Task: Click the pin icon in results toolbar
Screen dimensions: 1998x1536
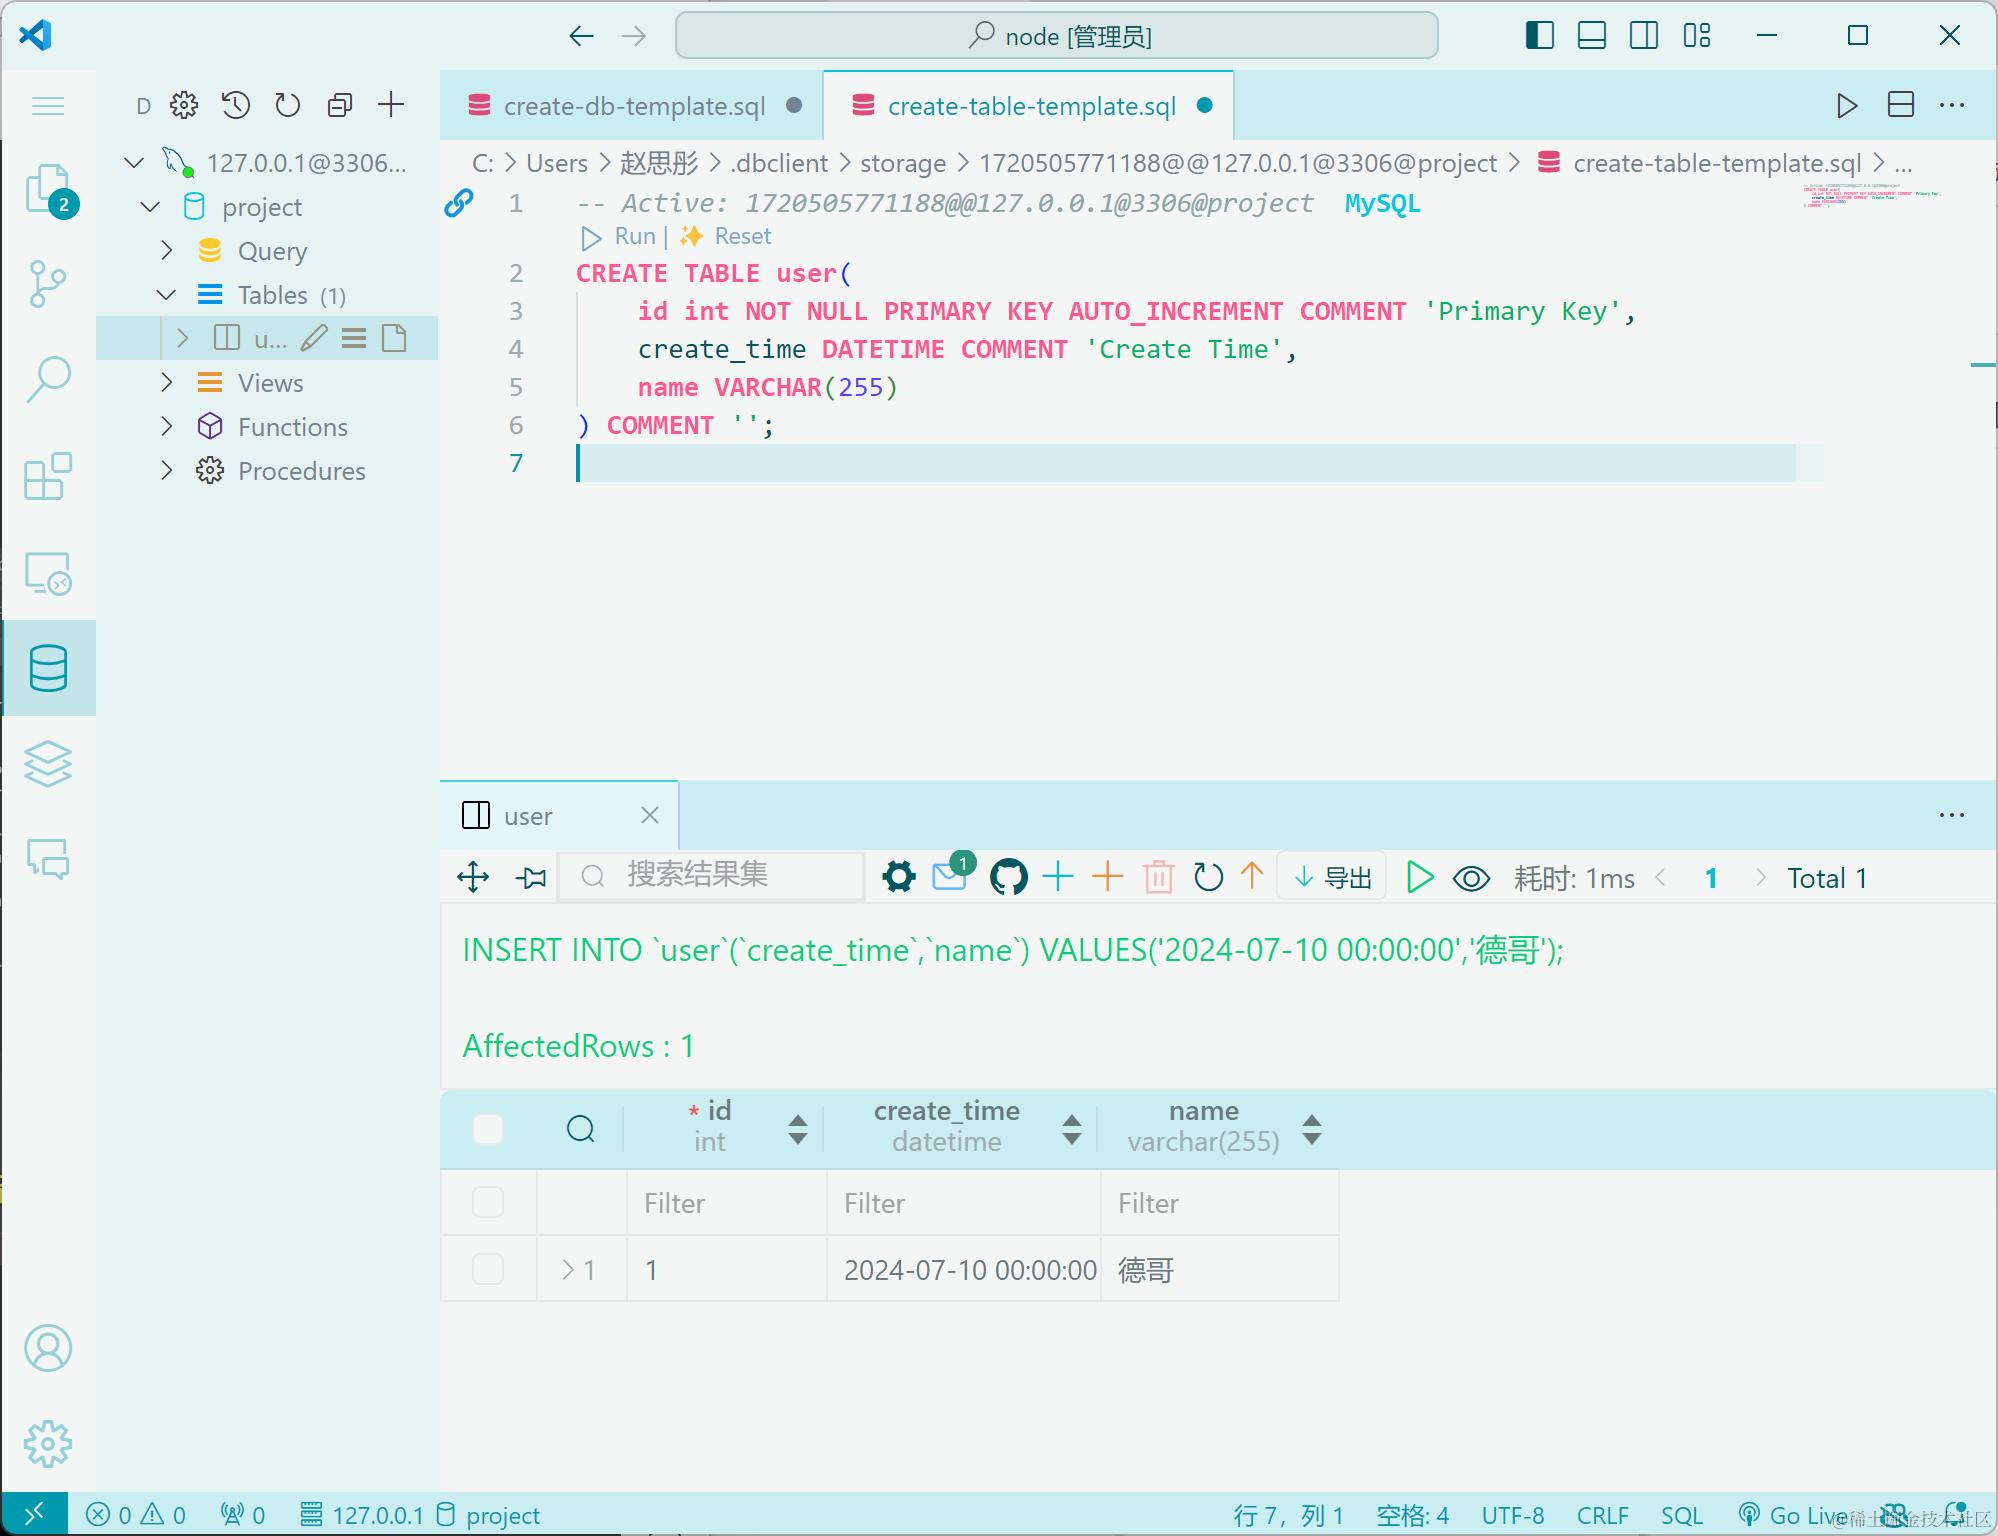Action: click(531, 878)
